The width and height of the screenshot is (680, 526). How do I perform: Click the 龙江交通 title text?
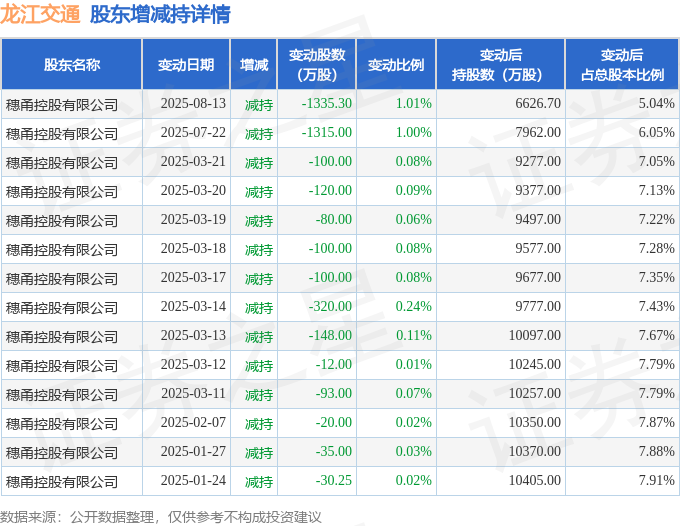coord(40,14)
